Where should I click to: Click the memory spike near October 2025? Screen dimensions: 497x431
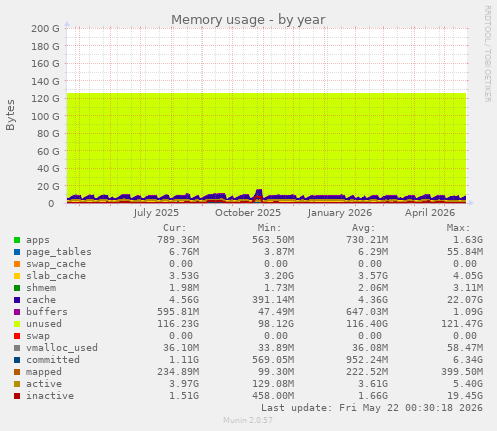coord(259,195)
